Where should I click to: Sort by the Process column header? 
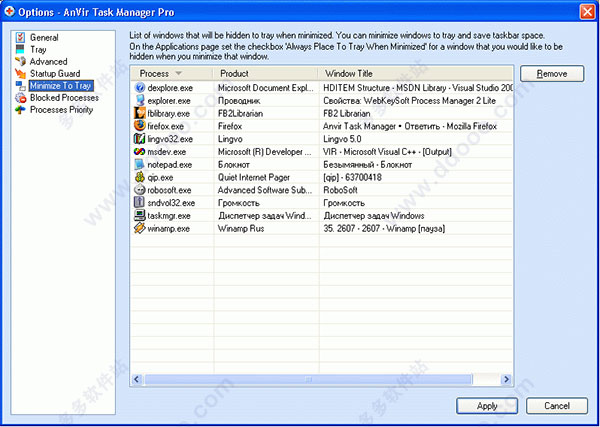[171, 73]
